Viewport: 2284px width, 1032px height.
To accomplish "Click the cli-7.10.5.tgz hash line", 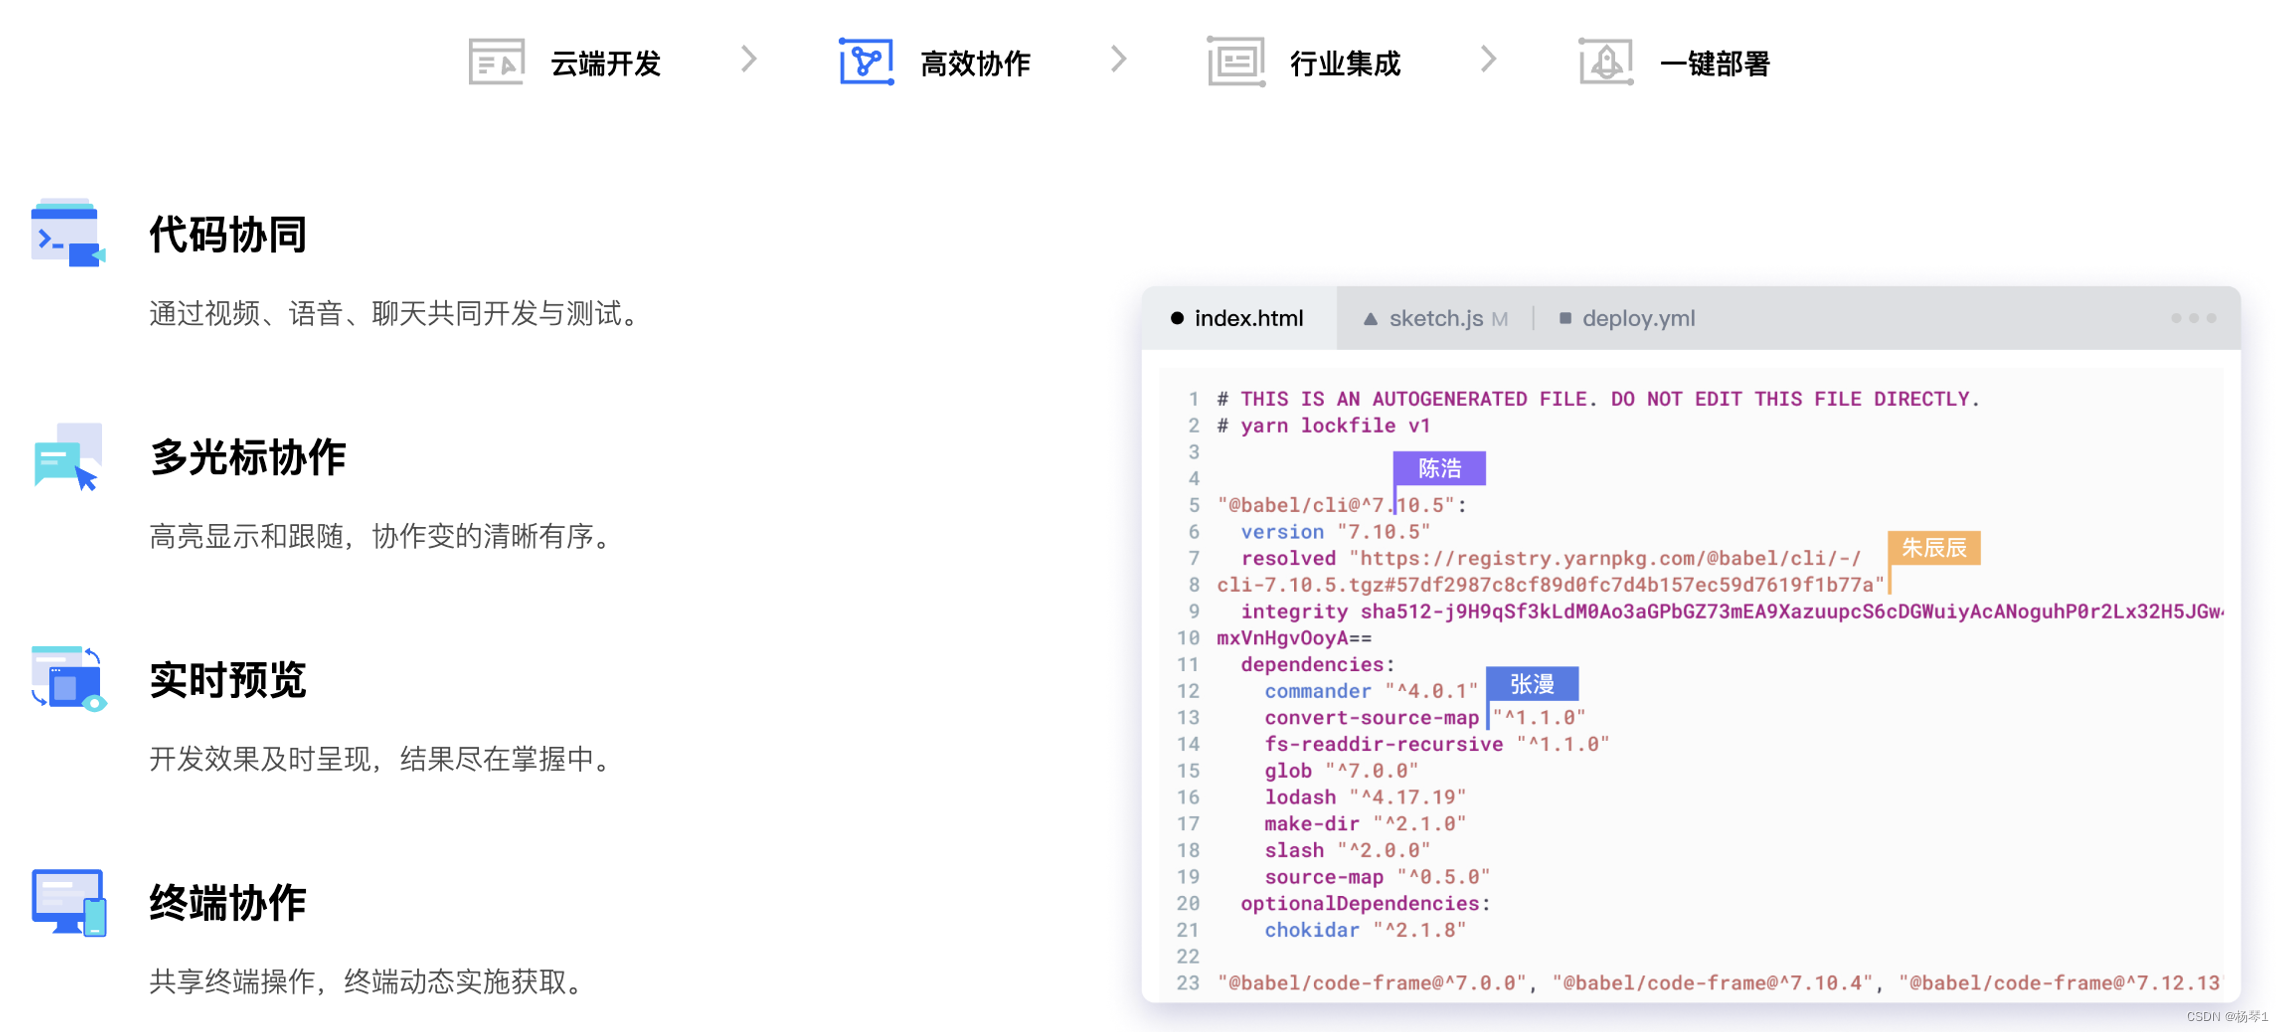I will [1550, 584].
